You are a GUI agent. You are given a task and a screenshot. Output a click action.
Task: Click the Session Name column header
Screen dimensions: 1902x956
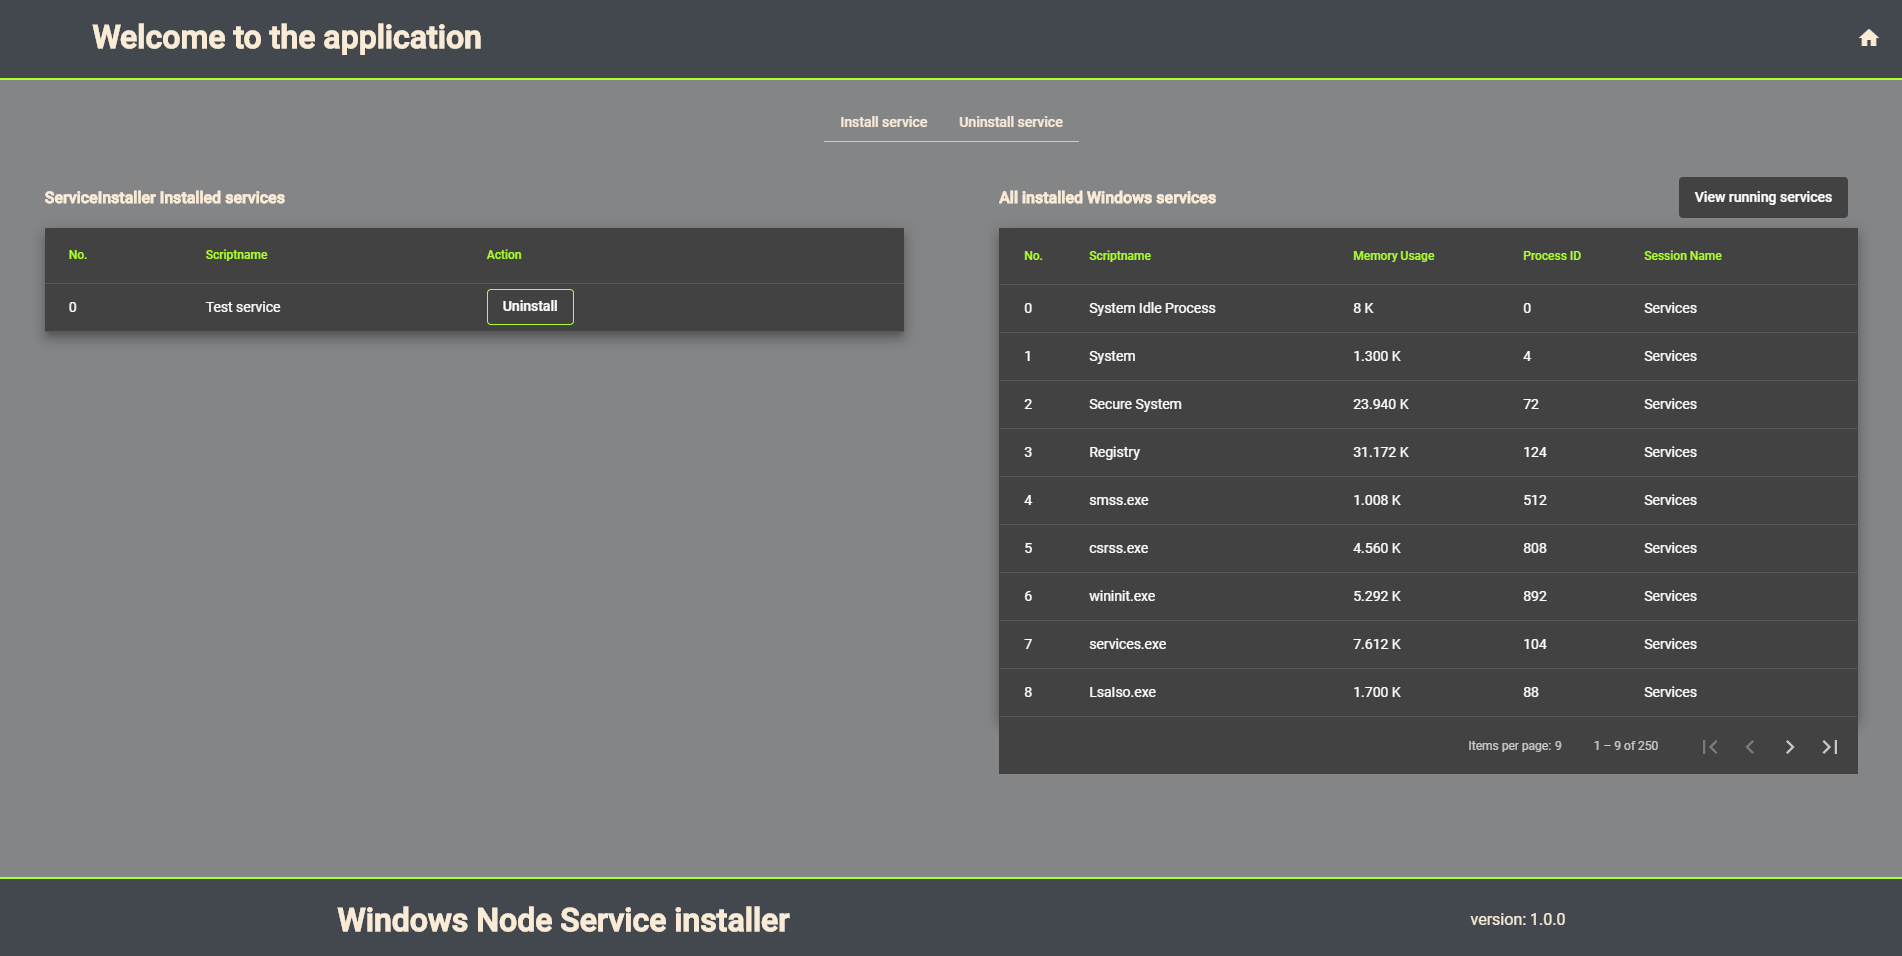(x=1682, y=256)
